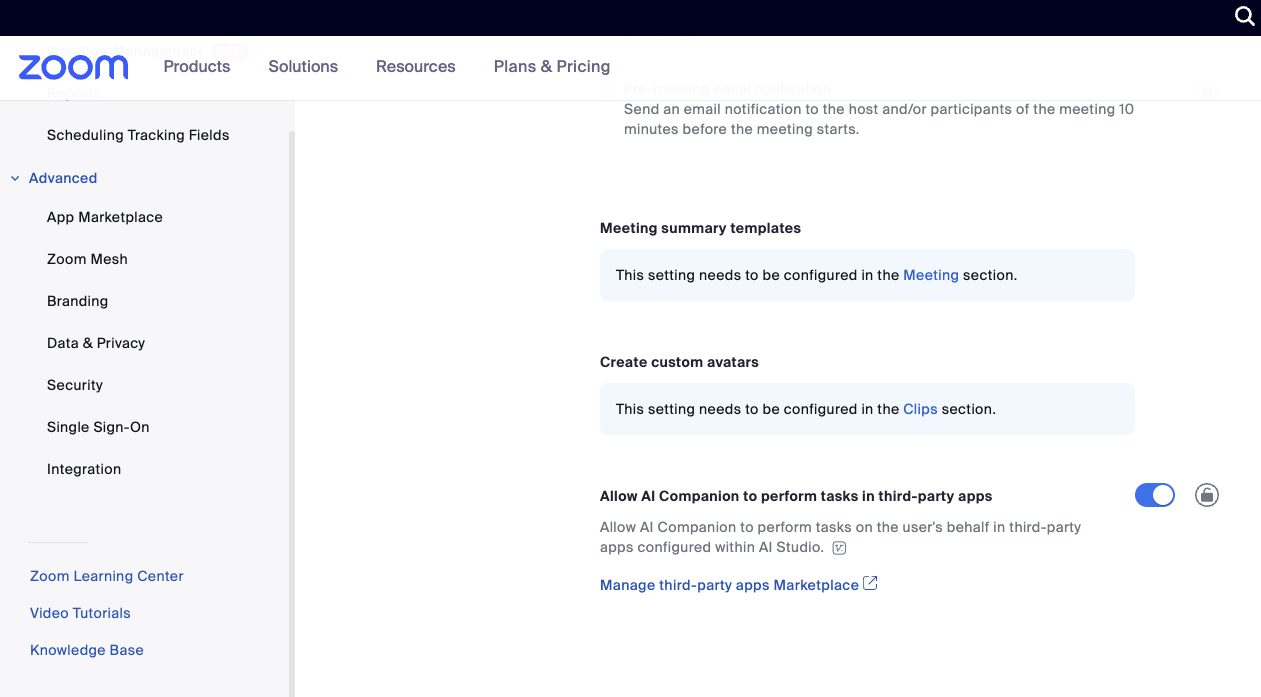Viewport: 1261px width, 697px height.
Task: Select Data & Privacy in sidebar
Action: point(96,343)
